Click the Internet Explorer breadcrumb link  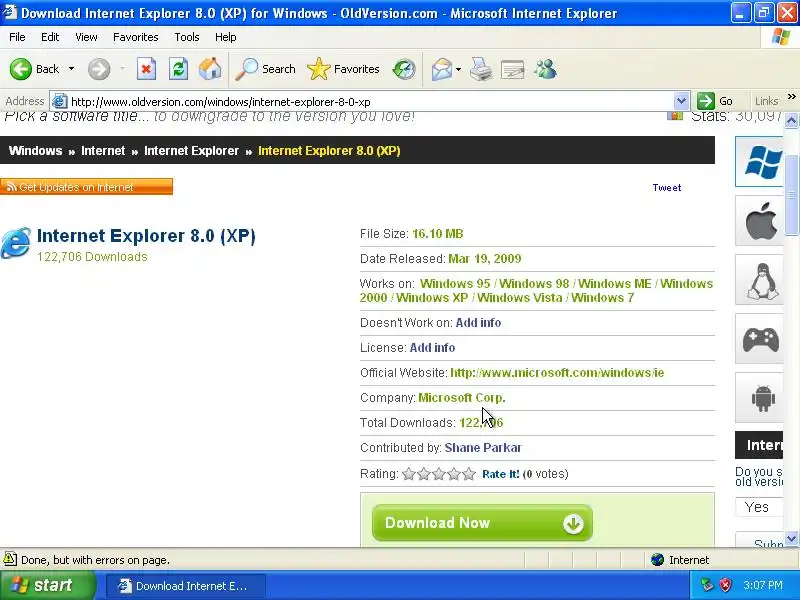191,151
